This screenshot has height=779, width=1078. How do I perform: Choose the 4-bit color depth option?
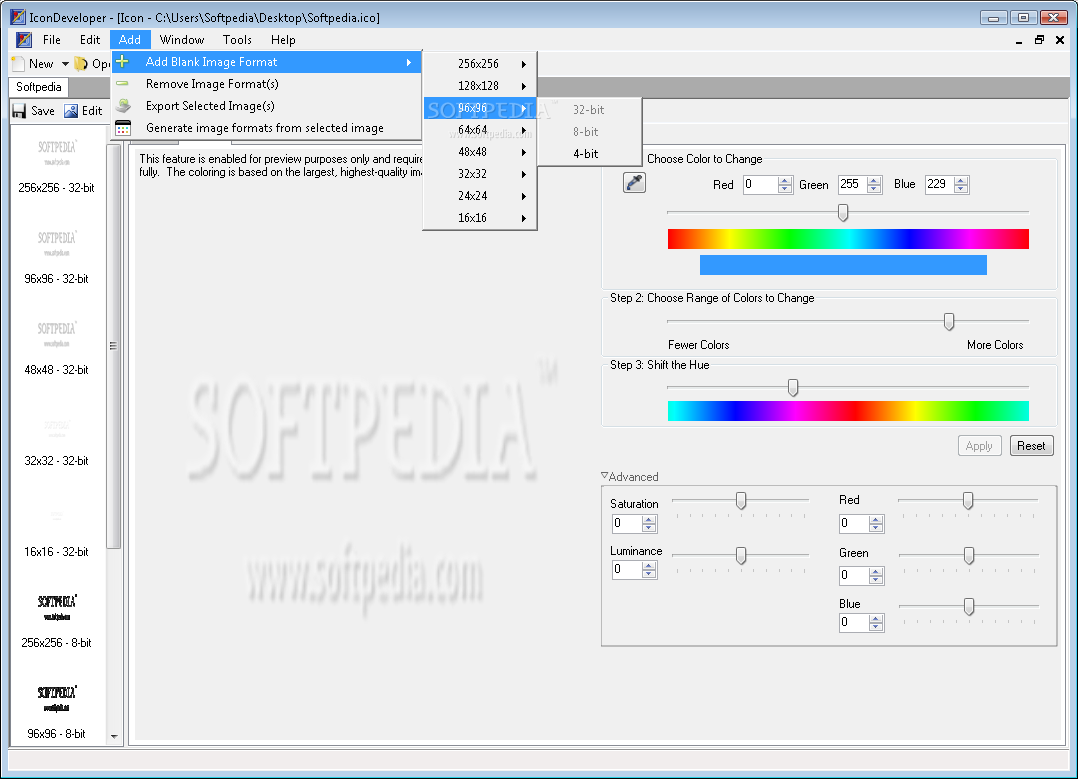point(590,153)
